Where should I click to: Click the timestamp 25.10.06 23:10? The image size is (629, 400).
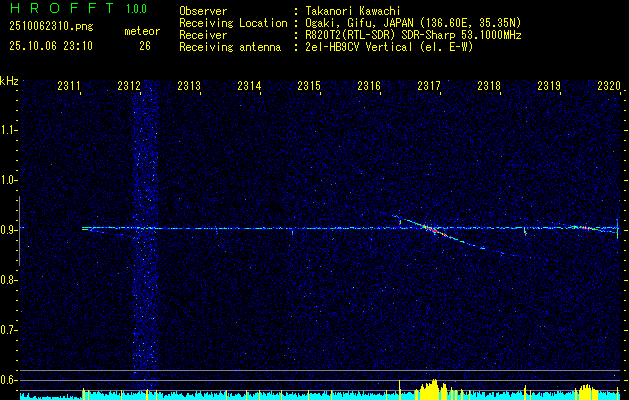coord(51,46)
